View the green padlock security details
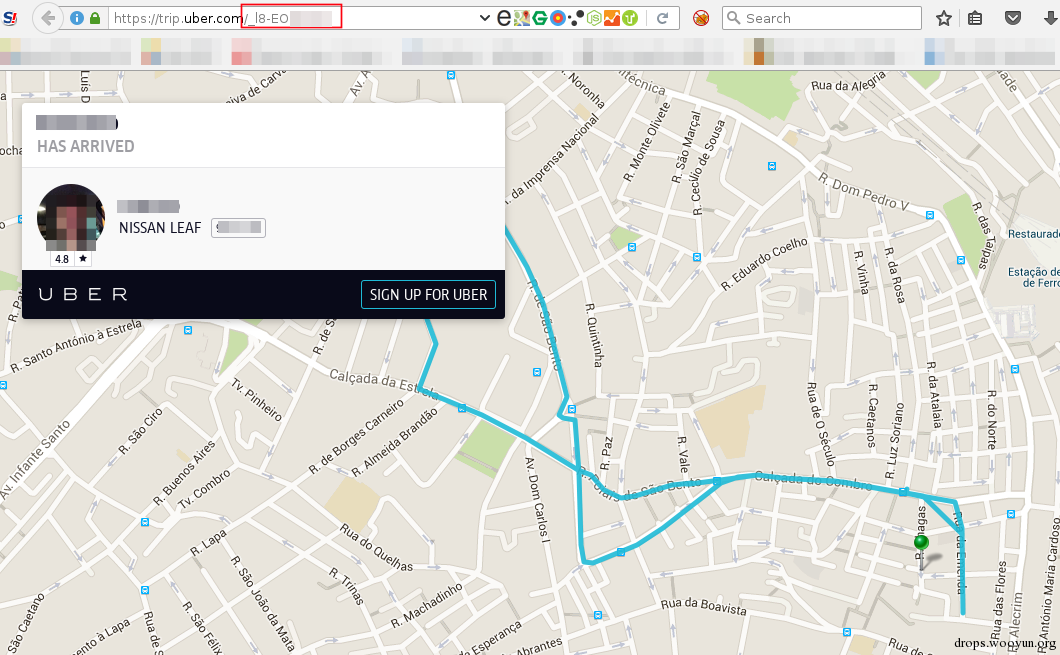This screenshot has width=1060, height=655. point(95,18)
